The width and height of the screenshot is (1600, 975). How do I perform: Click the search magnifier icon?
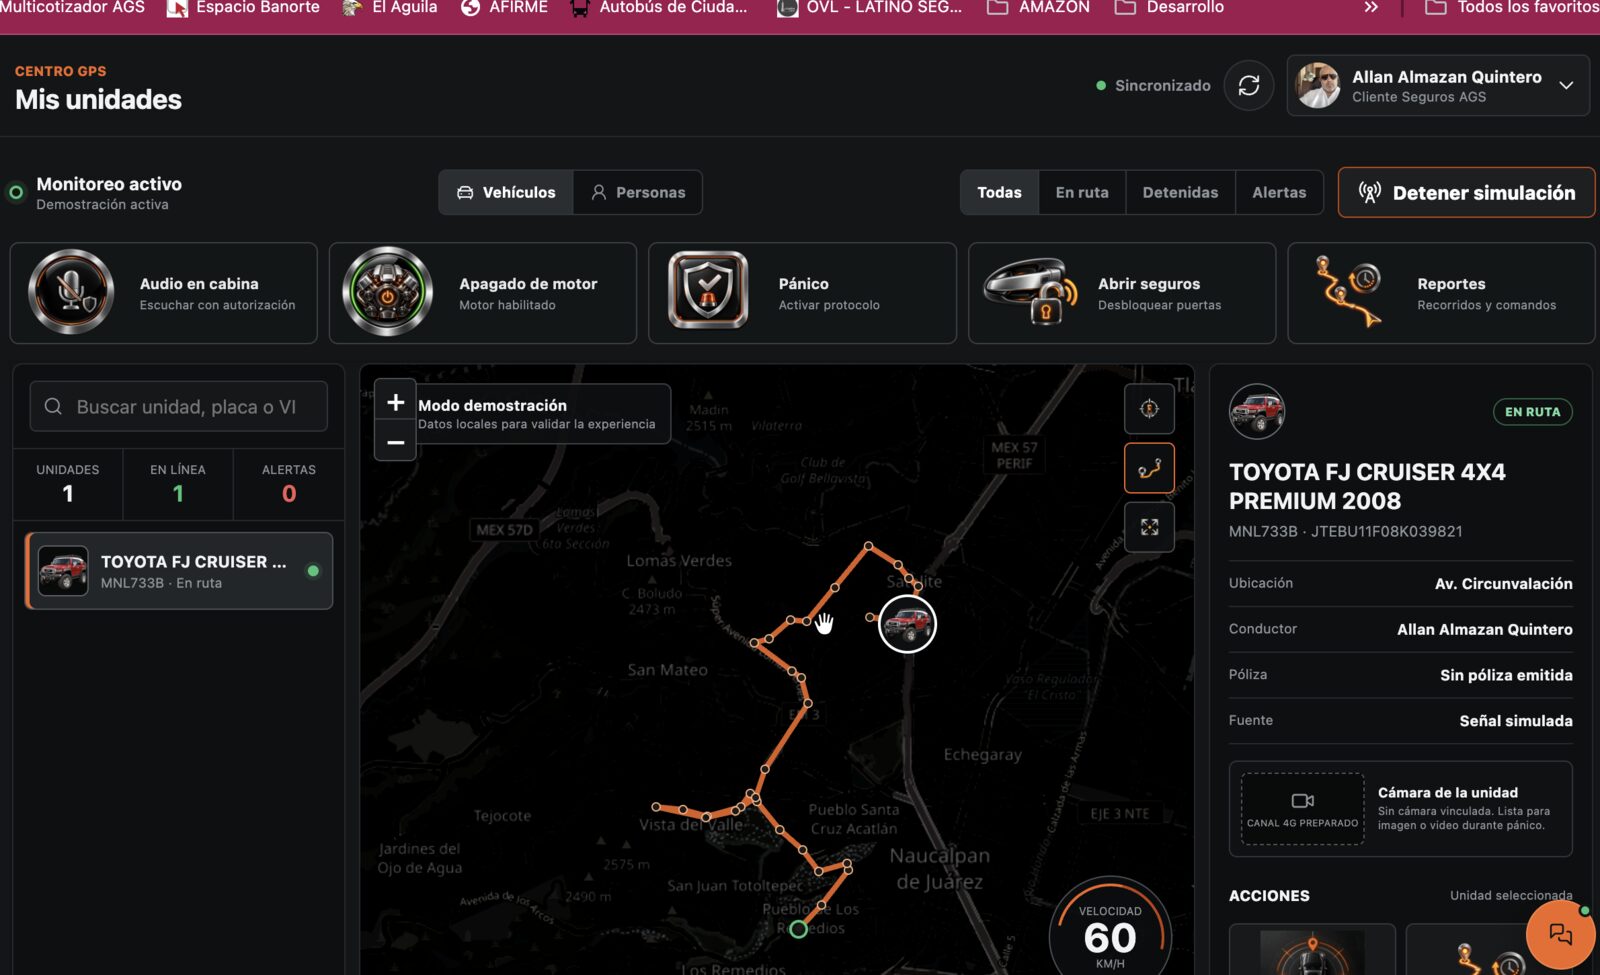[x=54, y=407]
